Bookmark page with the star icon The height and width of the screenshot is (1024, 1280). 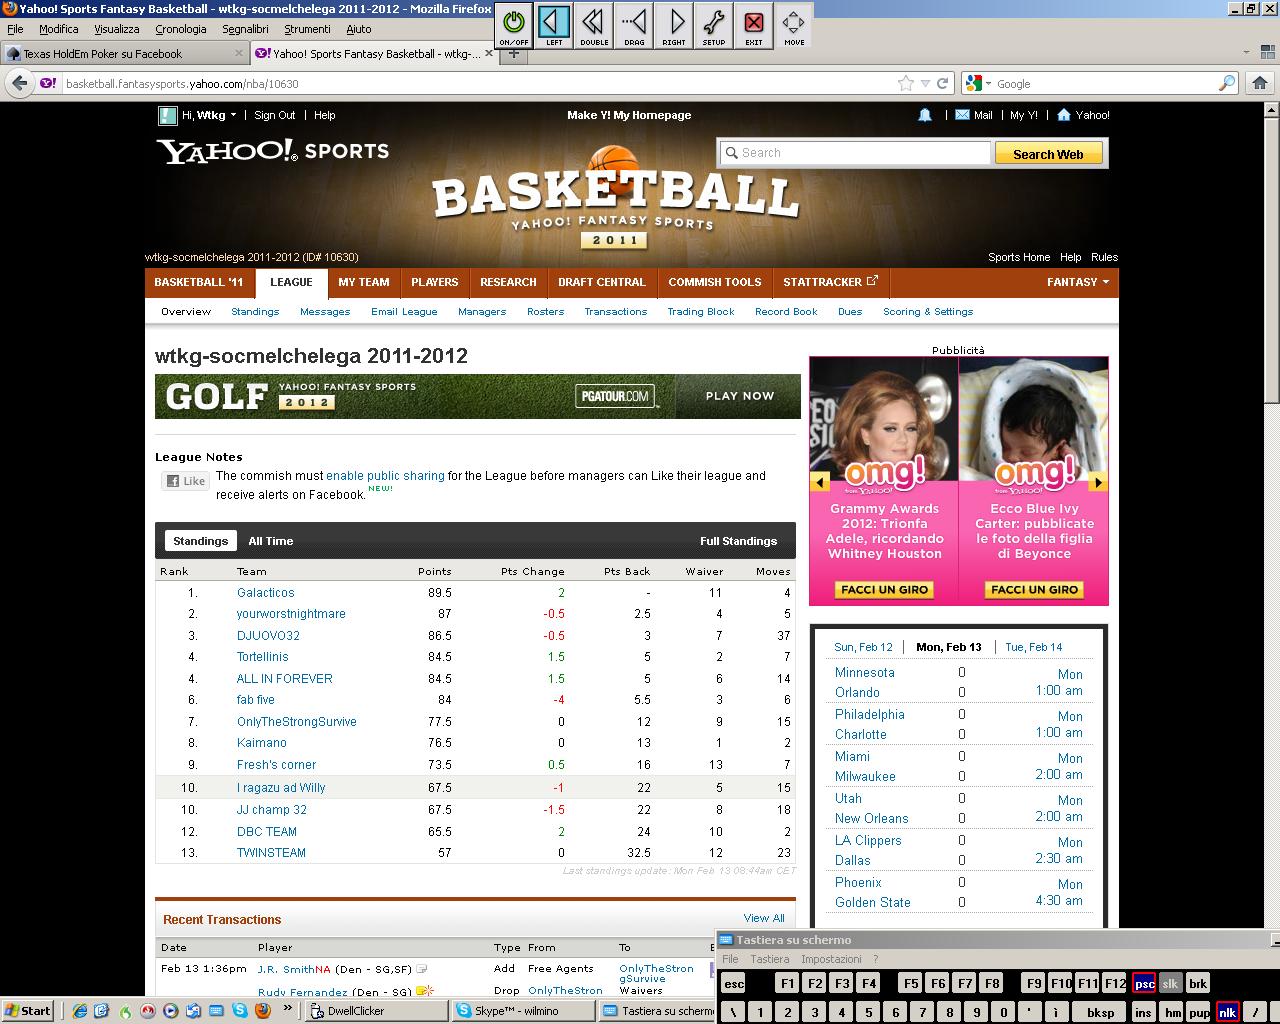click(x=906, y=84)
